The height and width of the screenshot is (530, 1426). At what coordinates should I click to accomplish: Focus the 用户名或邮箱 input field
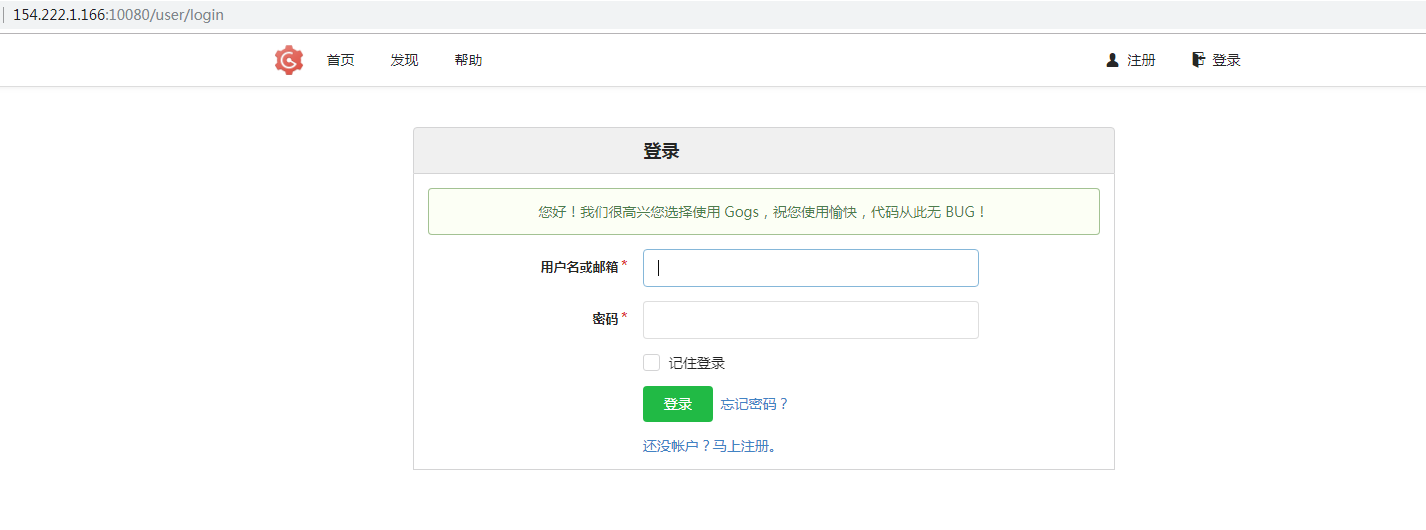coord(810,268)
